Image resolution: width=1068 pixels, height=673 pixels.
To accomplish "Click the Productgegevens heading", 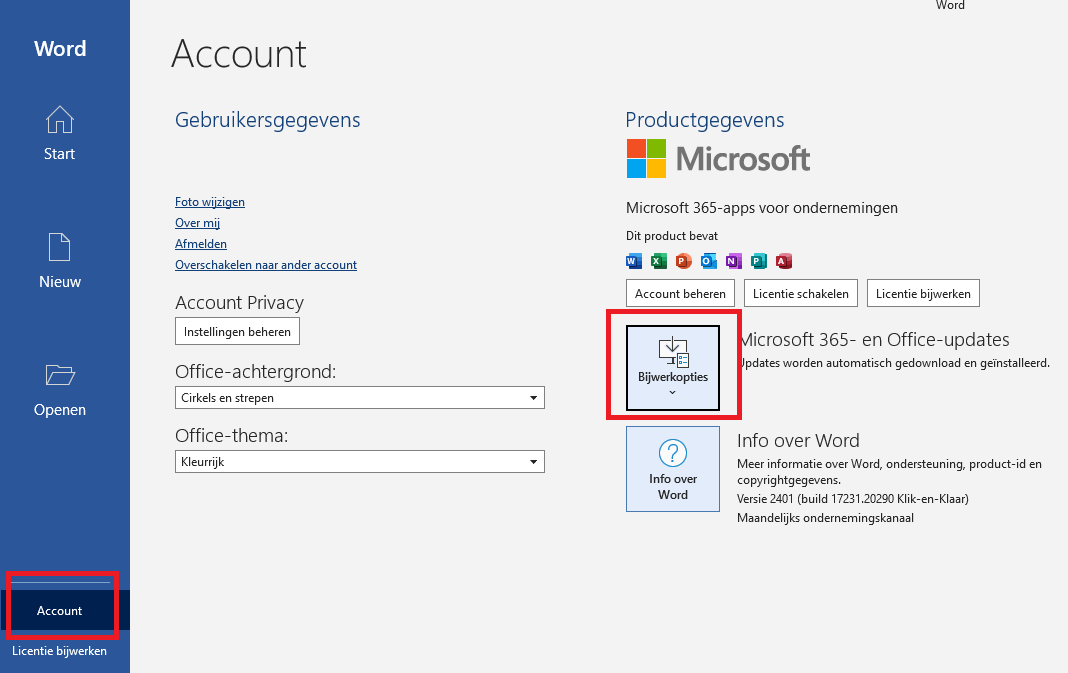I will point(705,120).
